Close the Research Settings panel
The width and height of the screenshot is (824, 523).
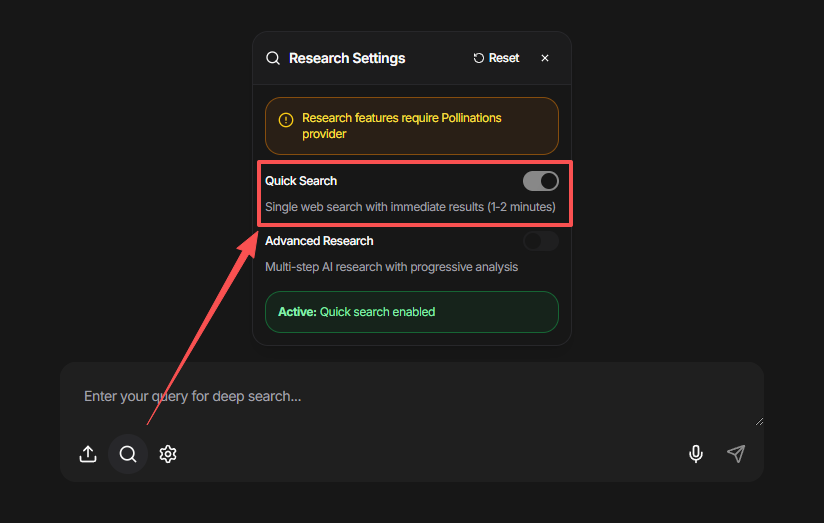tap(545, 58)
